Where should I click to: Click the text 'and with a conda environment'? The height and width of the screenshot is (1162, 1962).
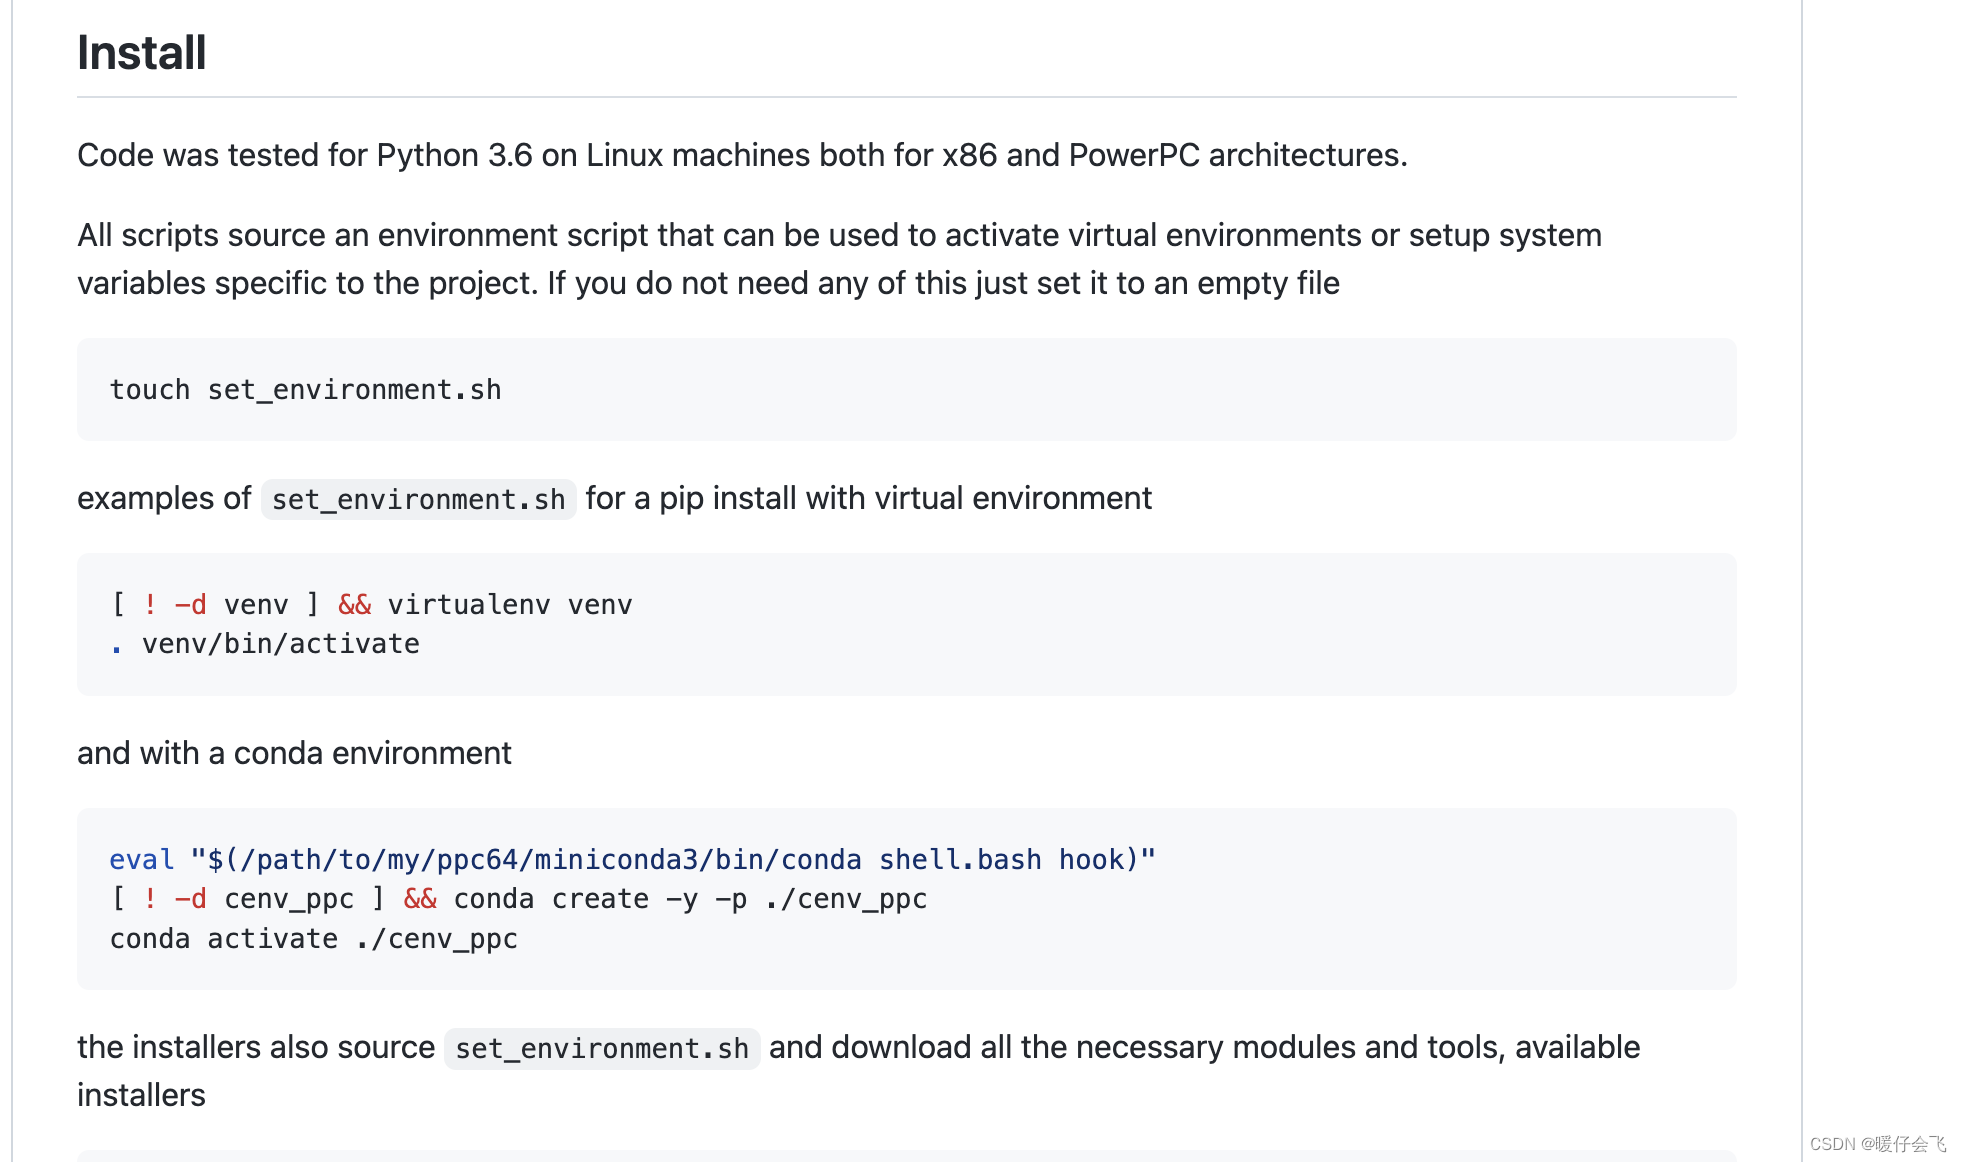point(294,753)
